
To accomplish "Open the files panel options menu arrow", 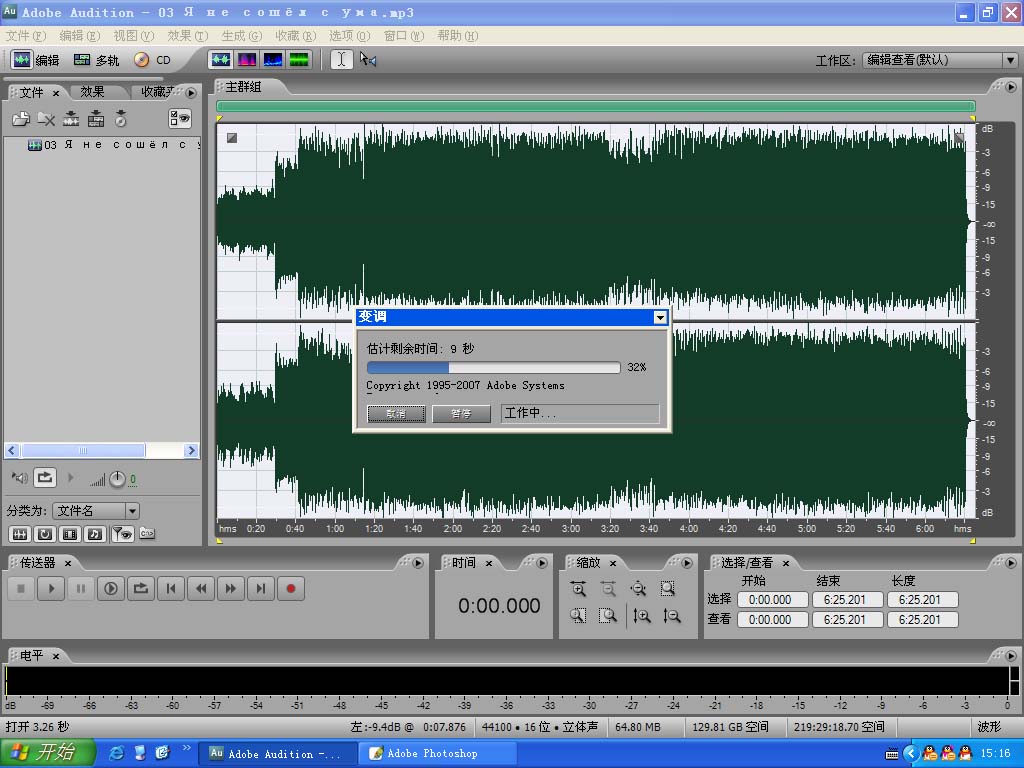I will [191, 93].
